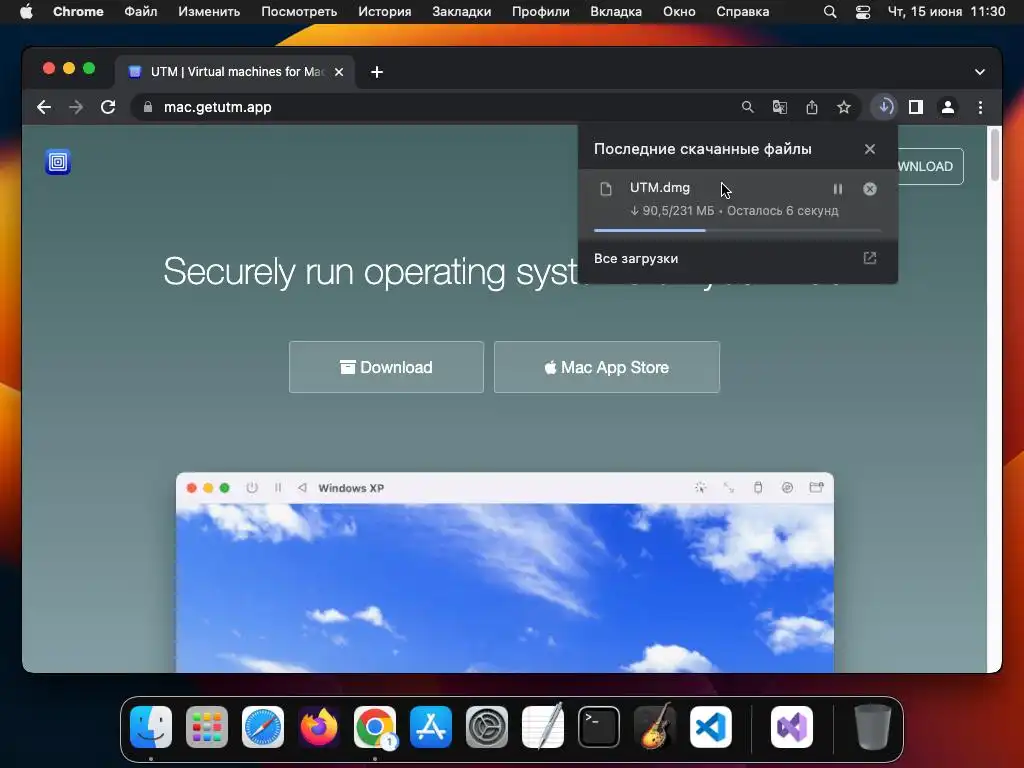Click the date and time in menu bar
1024x768 pixels.
tap(946, 11)
